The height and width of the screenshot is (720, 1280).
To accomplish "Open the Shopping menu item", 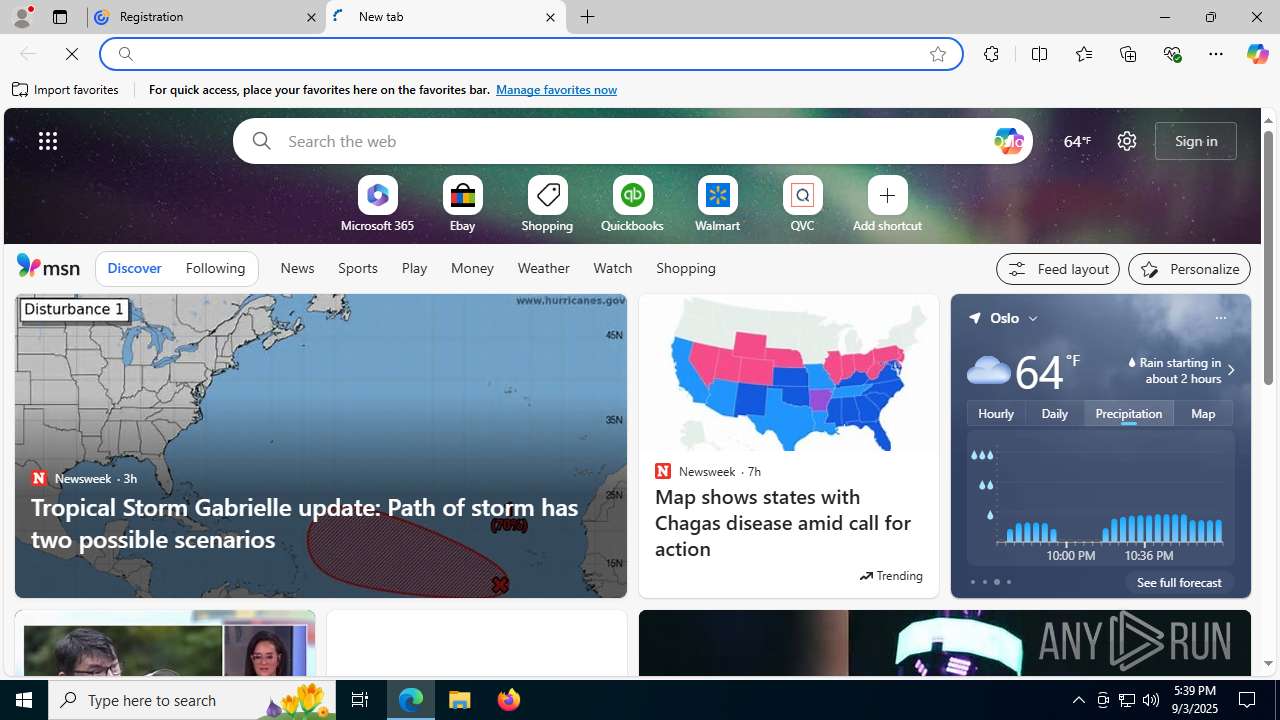I will click(686, 268).
